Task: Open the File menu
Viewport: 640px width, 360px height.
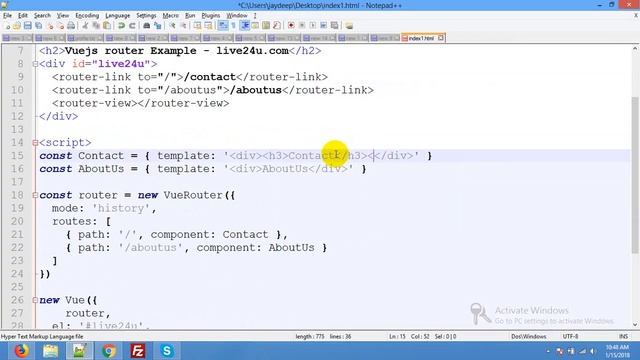Action: [x=7, y=16]
